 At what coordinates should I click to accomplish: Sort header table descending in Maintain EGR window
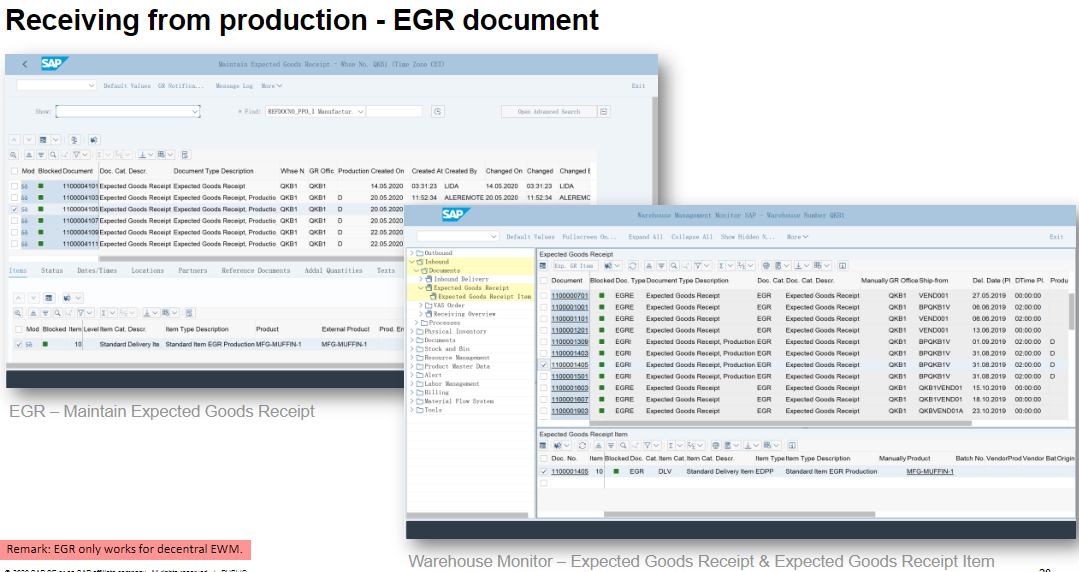pos(41,155)
